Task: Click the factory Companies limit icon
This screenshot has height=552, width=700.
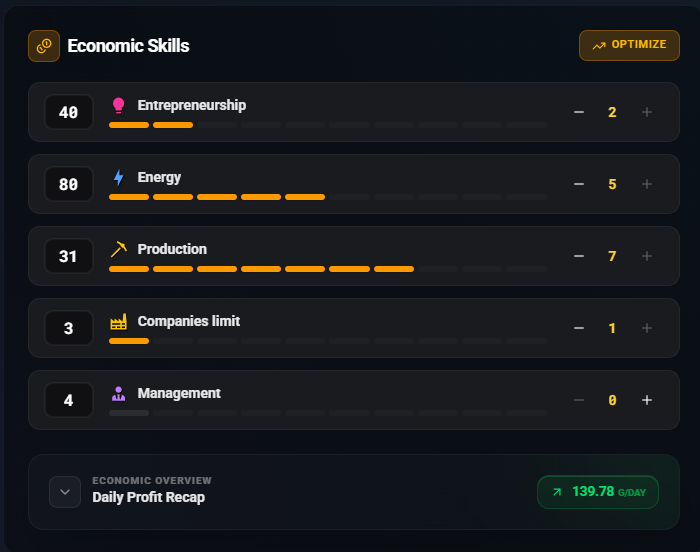Action: pos(118,322)
